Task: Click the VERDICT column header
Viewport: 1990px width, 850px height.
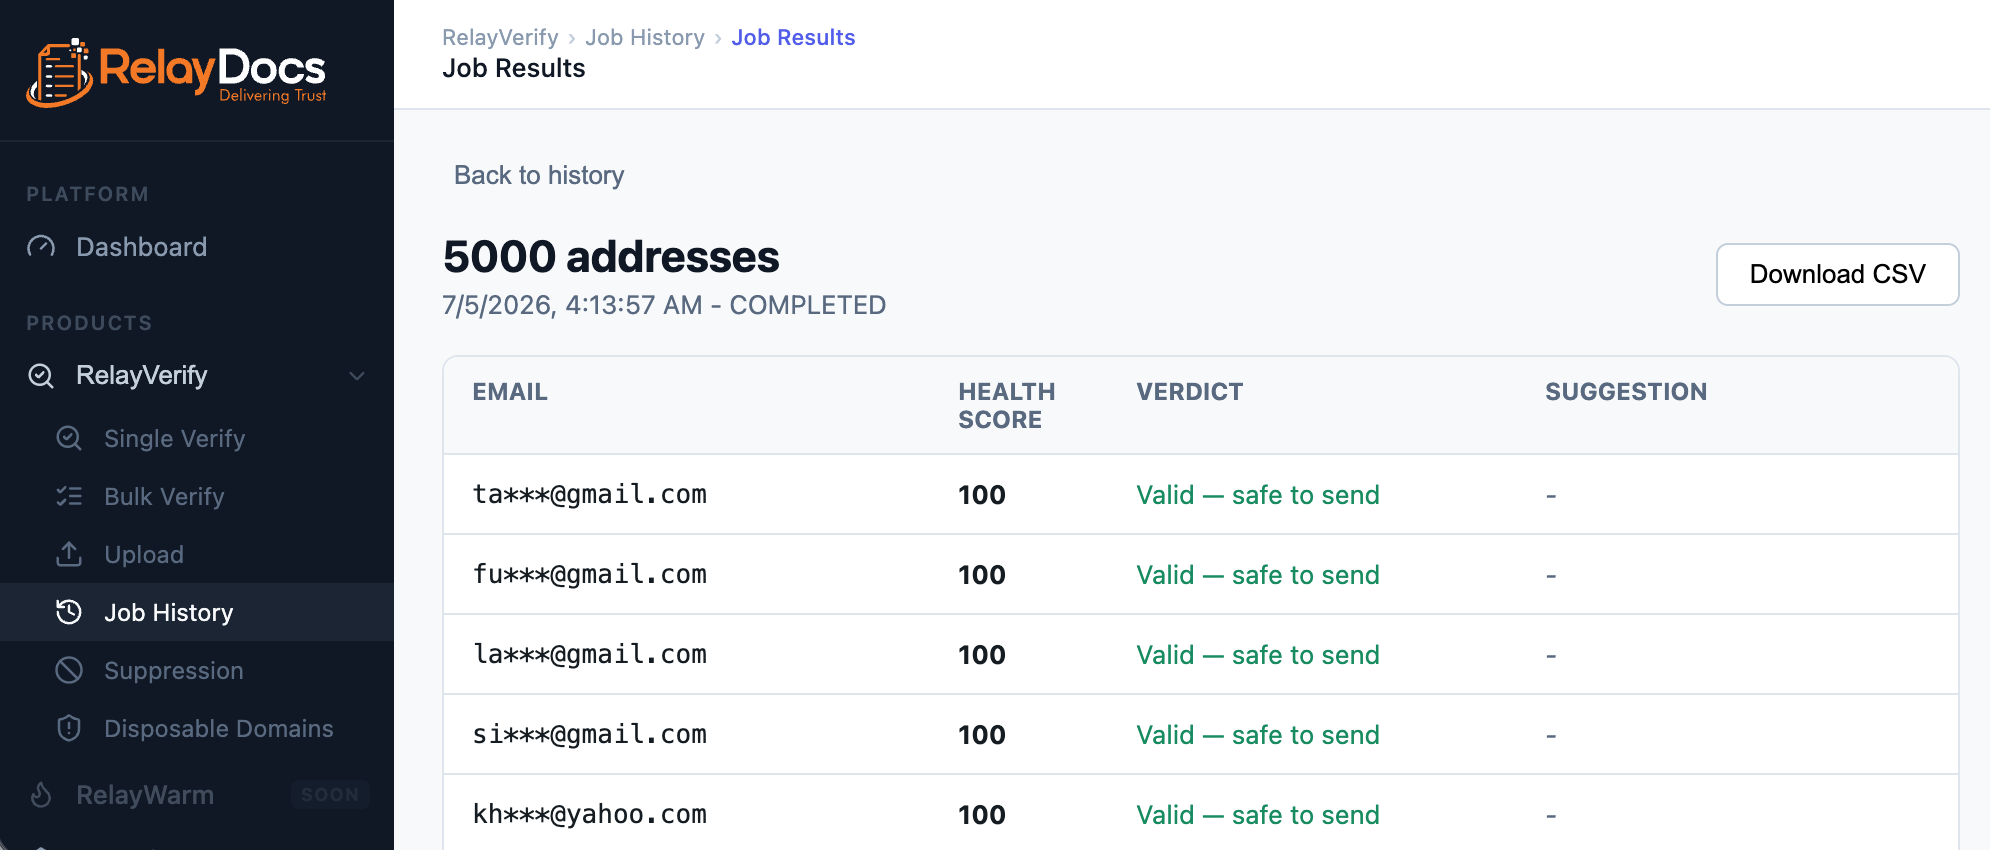Action: point(1189,392)
